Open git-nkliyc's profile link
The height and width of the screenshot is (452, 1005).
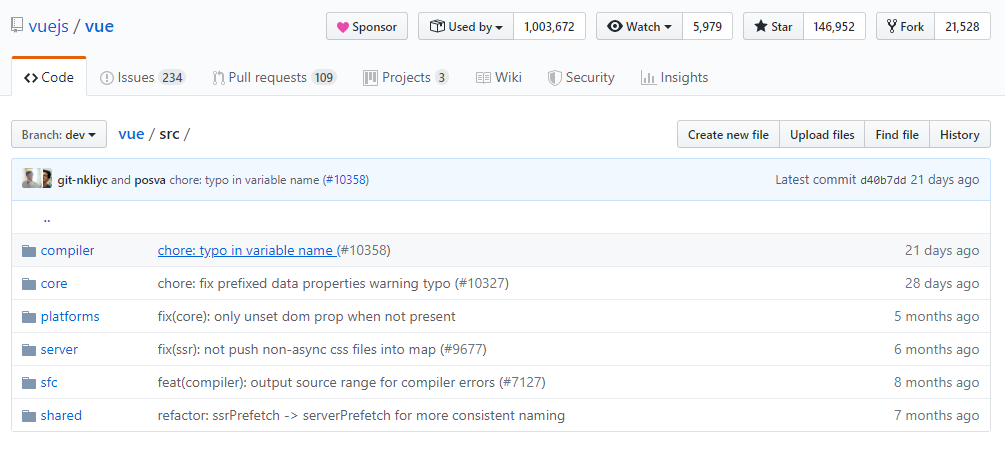[x=83, y=180]
